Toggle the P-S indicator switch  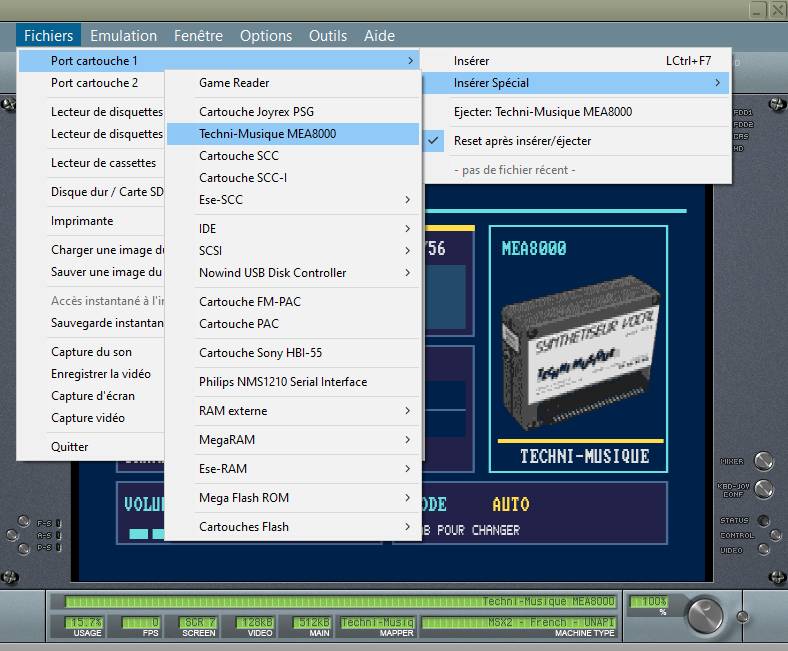(x=58, y=547)
